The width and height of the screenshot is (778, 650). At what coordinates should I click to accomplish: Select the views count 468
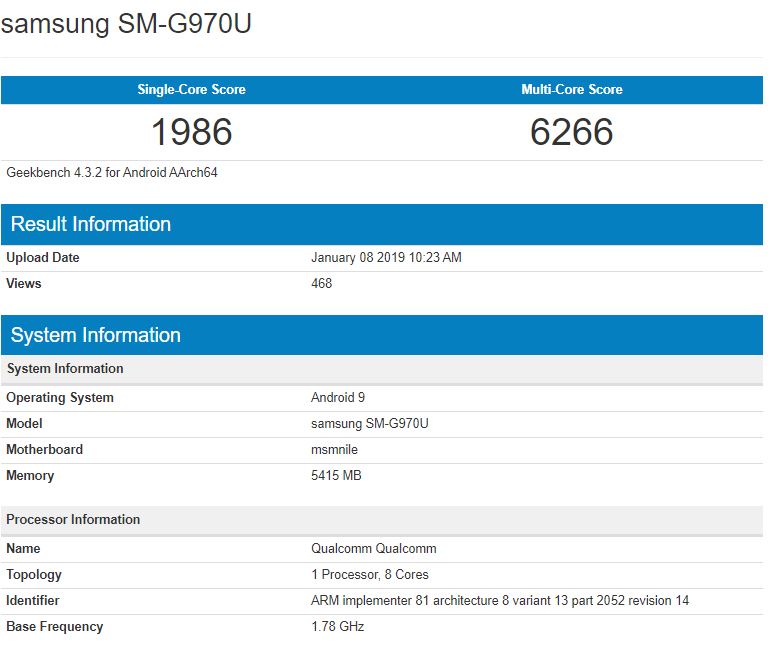pyautogui.click(x=322, y=283)
